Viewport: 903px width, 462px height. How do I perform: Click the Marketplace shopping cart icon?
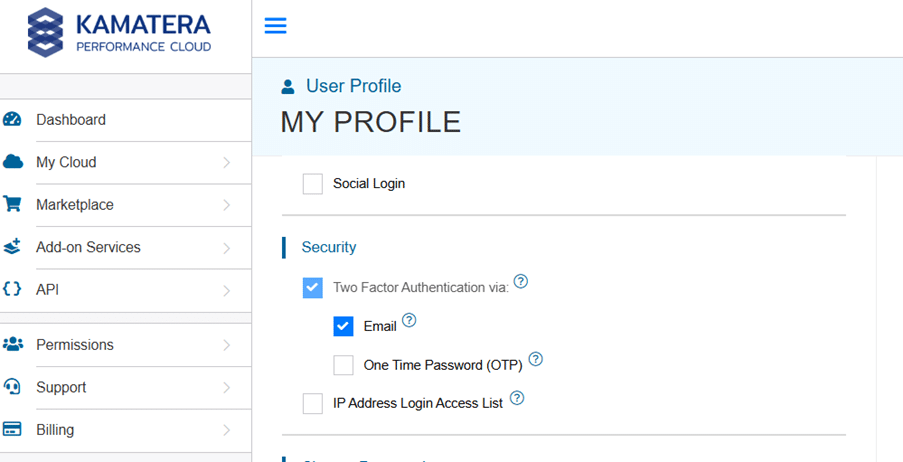(13, 205)
